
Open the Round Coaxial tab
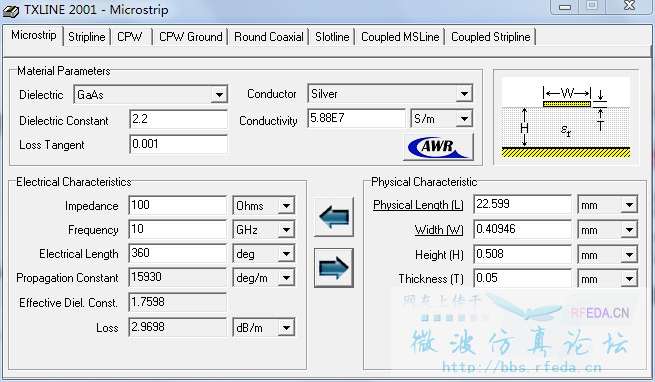click(x=269, y=37)
